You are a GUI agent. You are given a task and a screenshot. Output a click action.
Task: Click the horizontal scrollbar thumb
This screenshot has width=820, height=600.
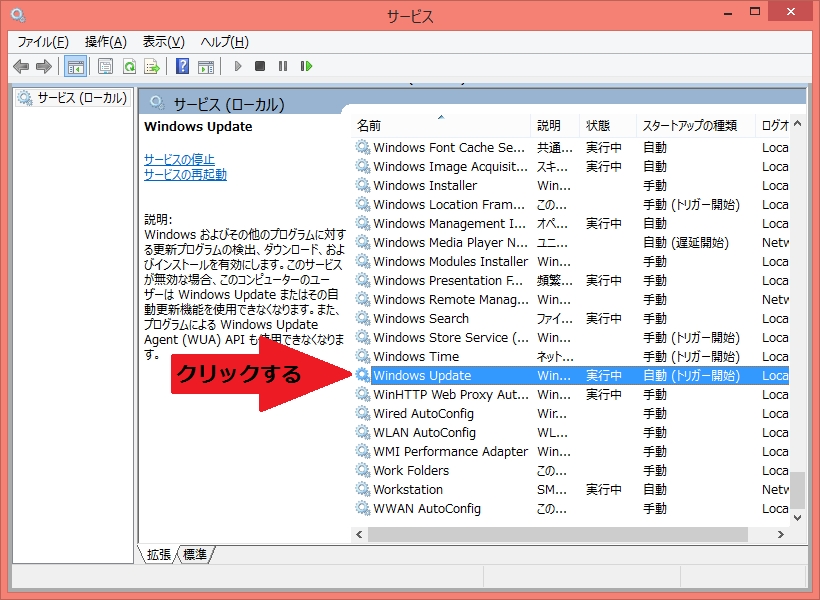(558, 534)
